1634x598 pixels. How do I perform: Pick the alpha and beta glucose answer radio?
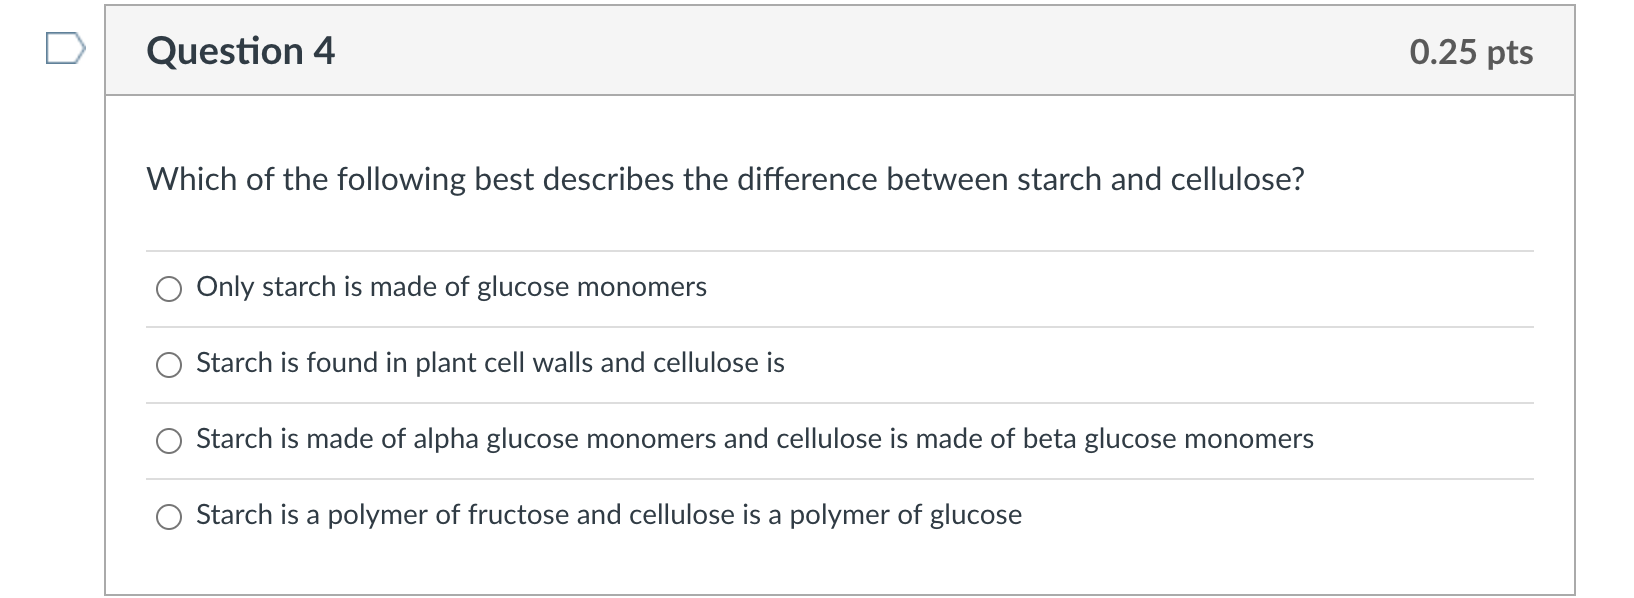coord(169,441)
